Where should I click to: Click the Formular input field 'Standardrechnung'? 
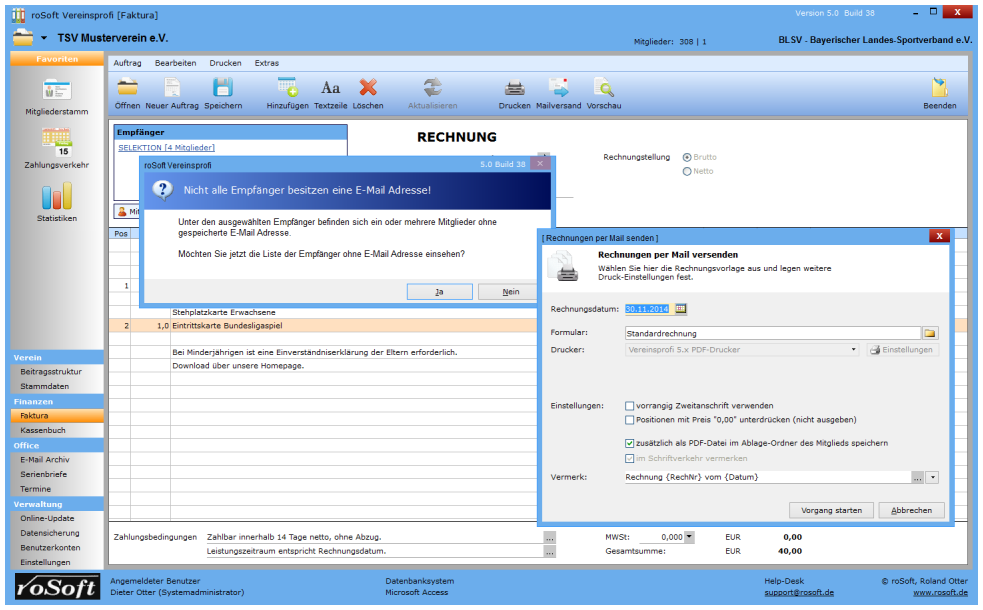pyautogui.click(x=771, y=333)
